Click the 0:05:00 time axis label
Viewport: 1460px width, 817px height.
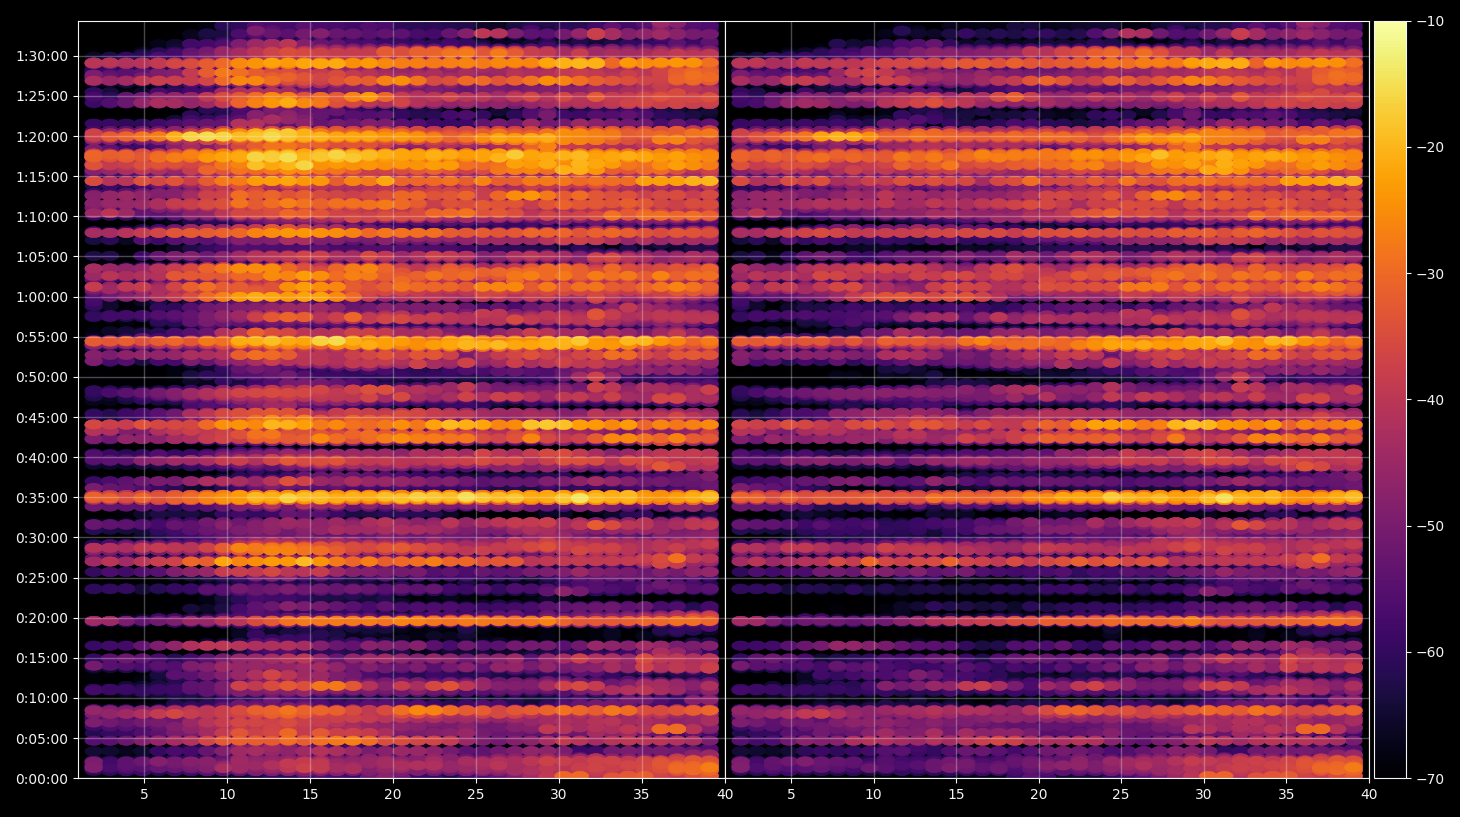(42, 739)
